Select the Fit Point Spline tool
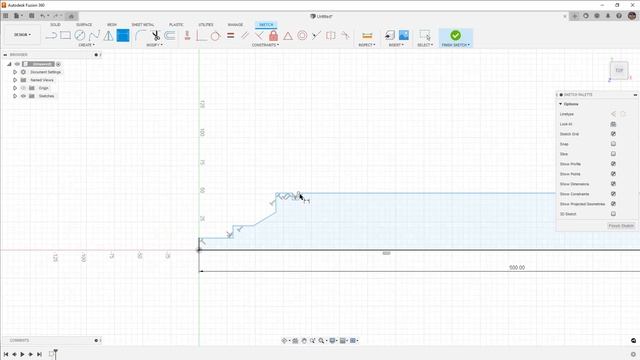 (94, 36)
